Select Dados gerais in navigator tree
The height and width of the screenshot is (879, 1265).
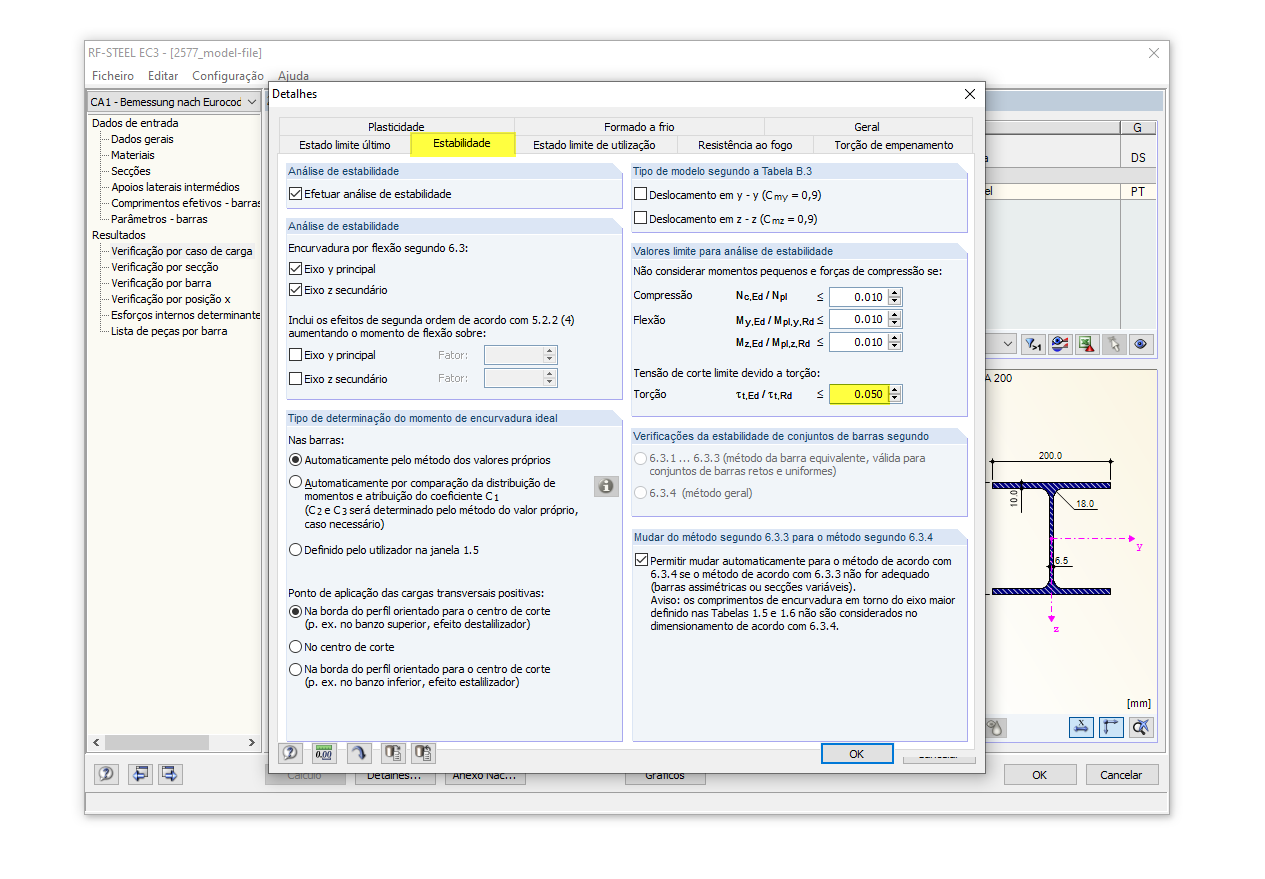coord(142,139)
